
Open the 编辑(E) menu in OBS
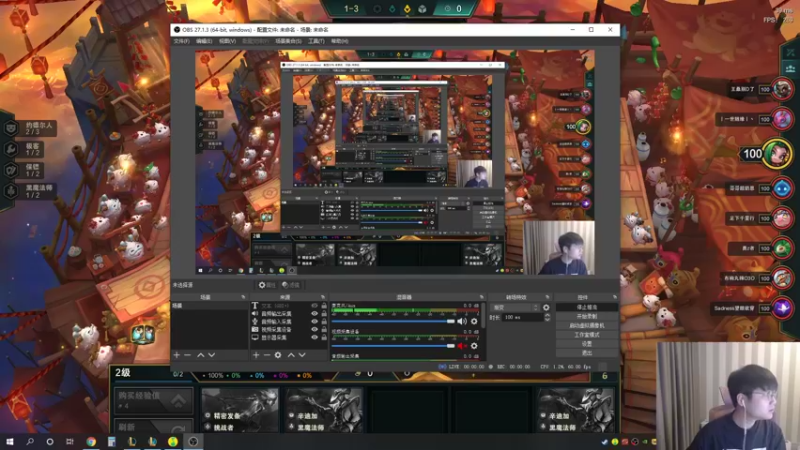tap(204, 41)
